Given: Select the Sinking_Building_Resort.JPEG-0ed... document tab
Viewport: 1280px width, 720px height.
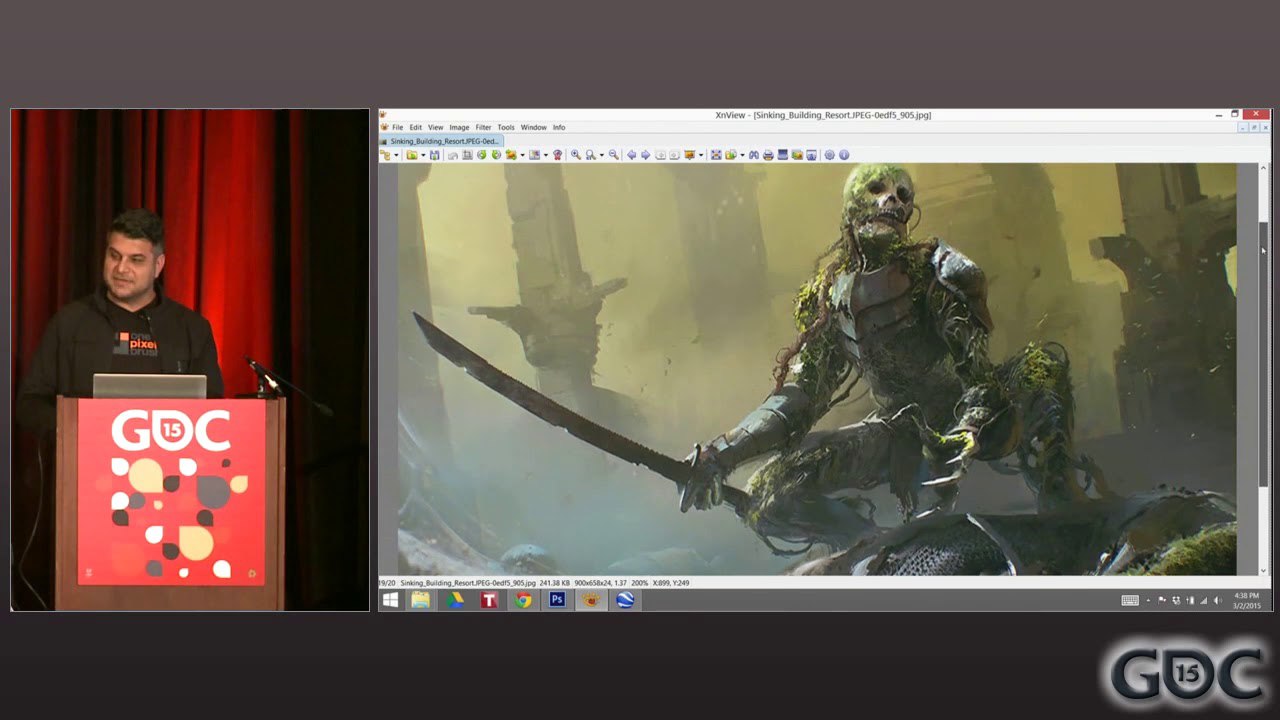Looking at the screenshot, I should pos(440,141).
